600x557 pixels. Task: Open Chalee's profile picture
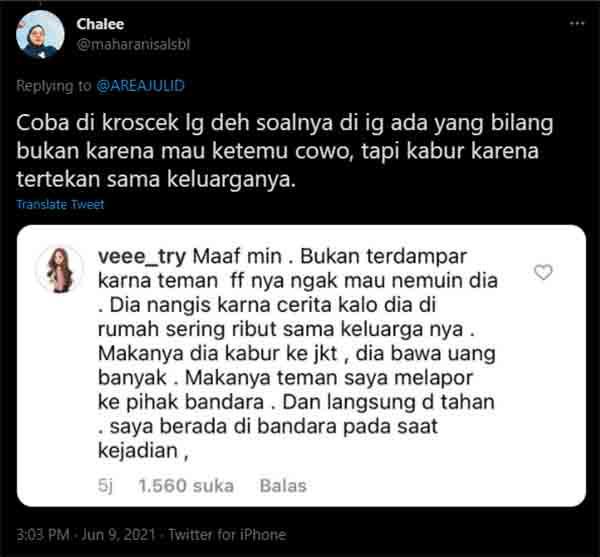(x=40, y=34)
